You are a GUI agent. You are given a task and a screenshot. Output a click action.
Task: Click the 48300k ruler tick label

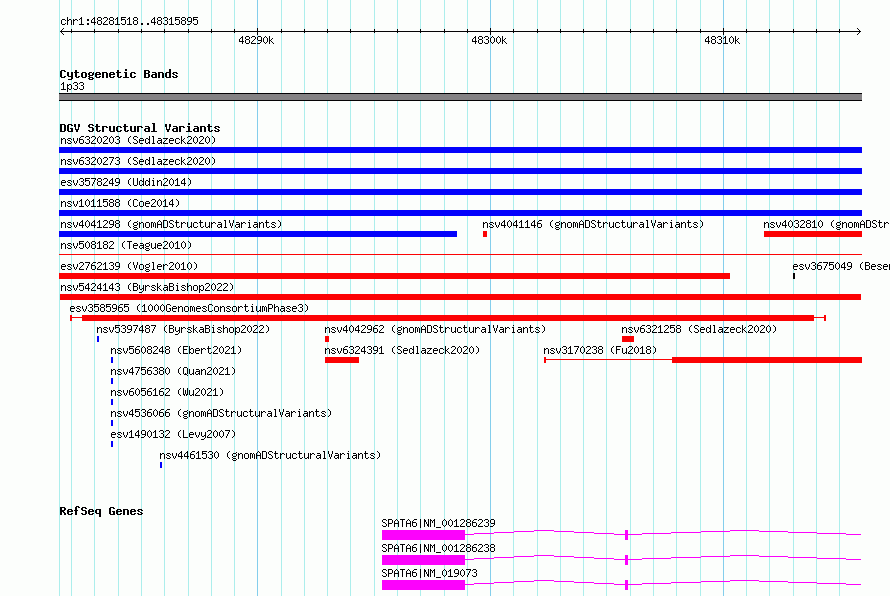pyautogui.click(x=489, y=40)
